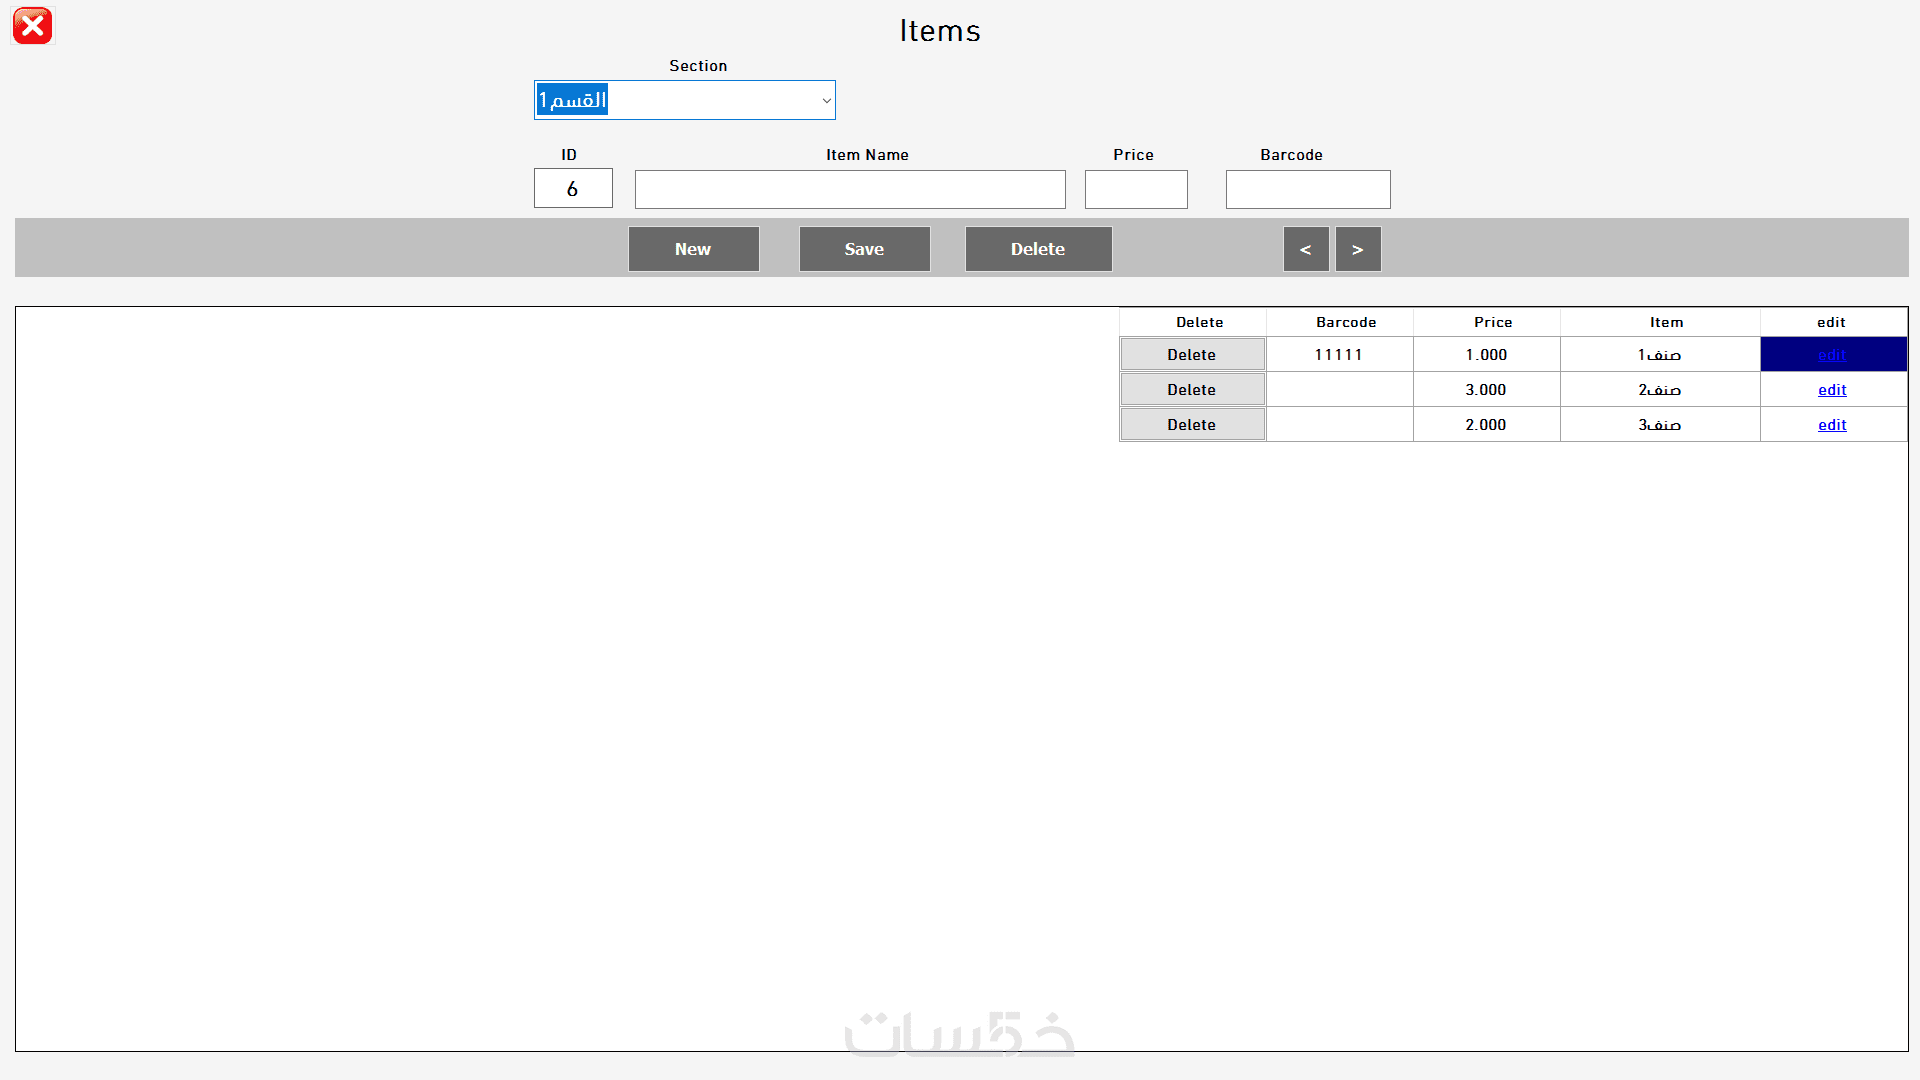Click the Barcode text field
Screen dimensions: 1920x1080
[x=1308, y=189]
